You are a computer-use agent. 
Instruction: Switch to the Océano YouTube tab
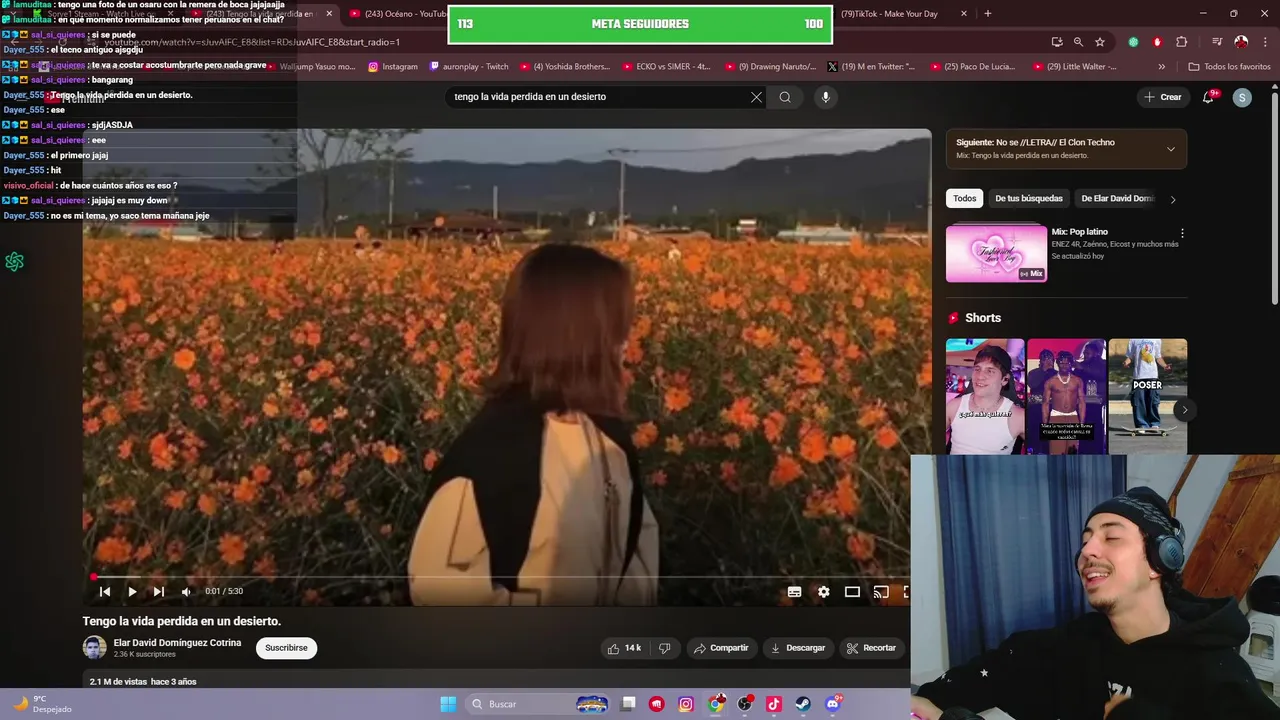click(398, 14)
